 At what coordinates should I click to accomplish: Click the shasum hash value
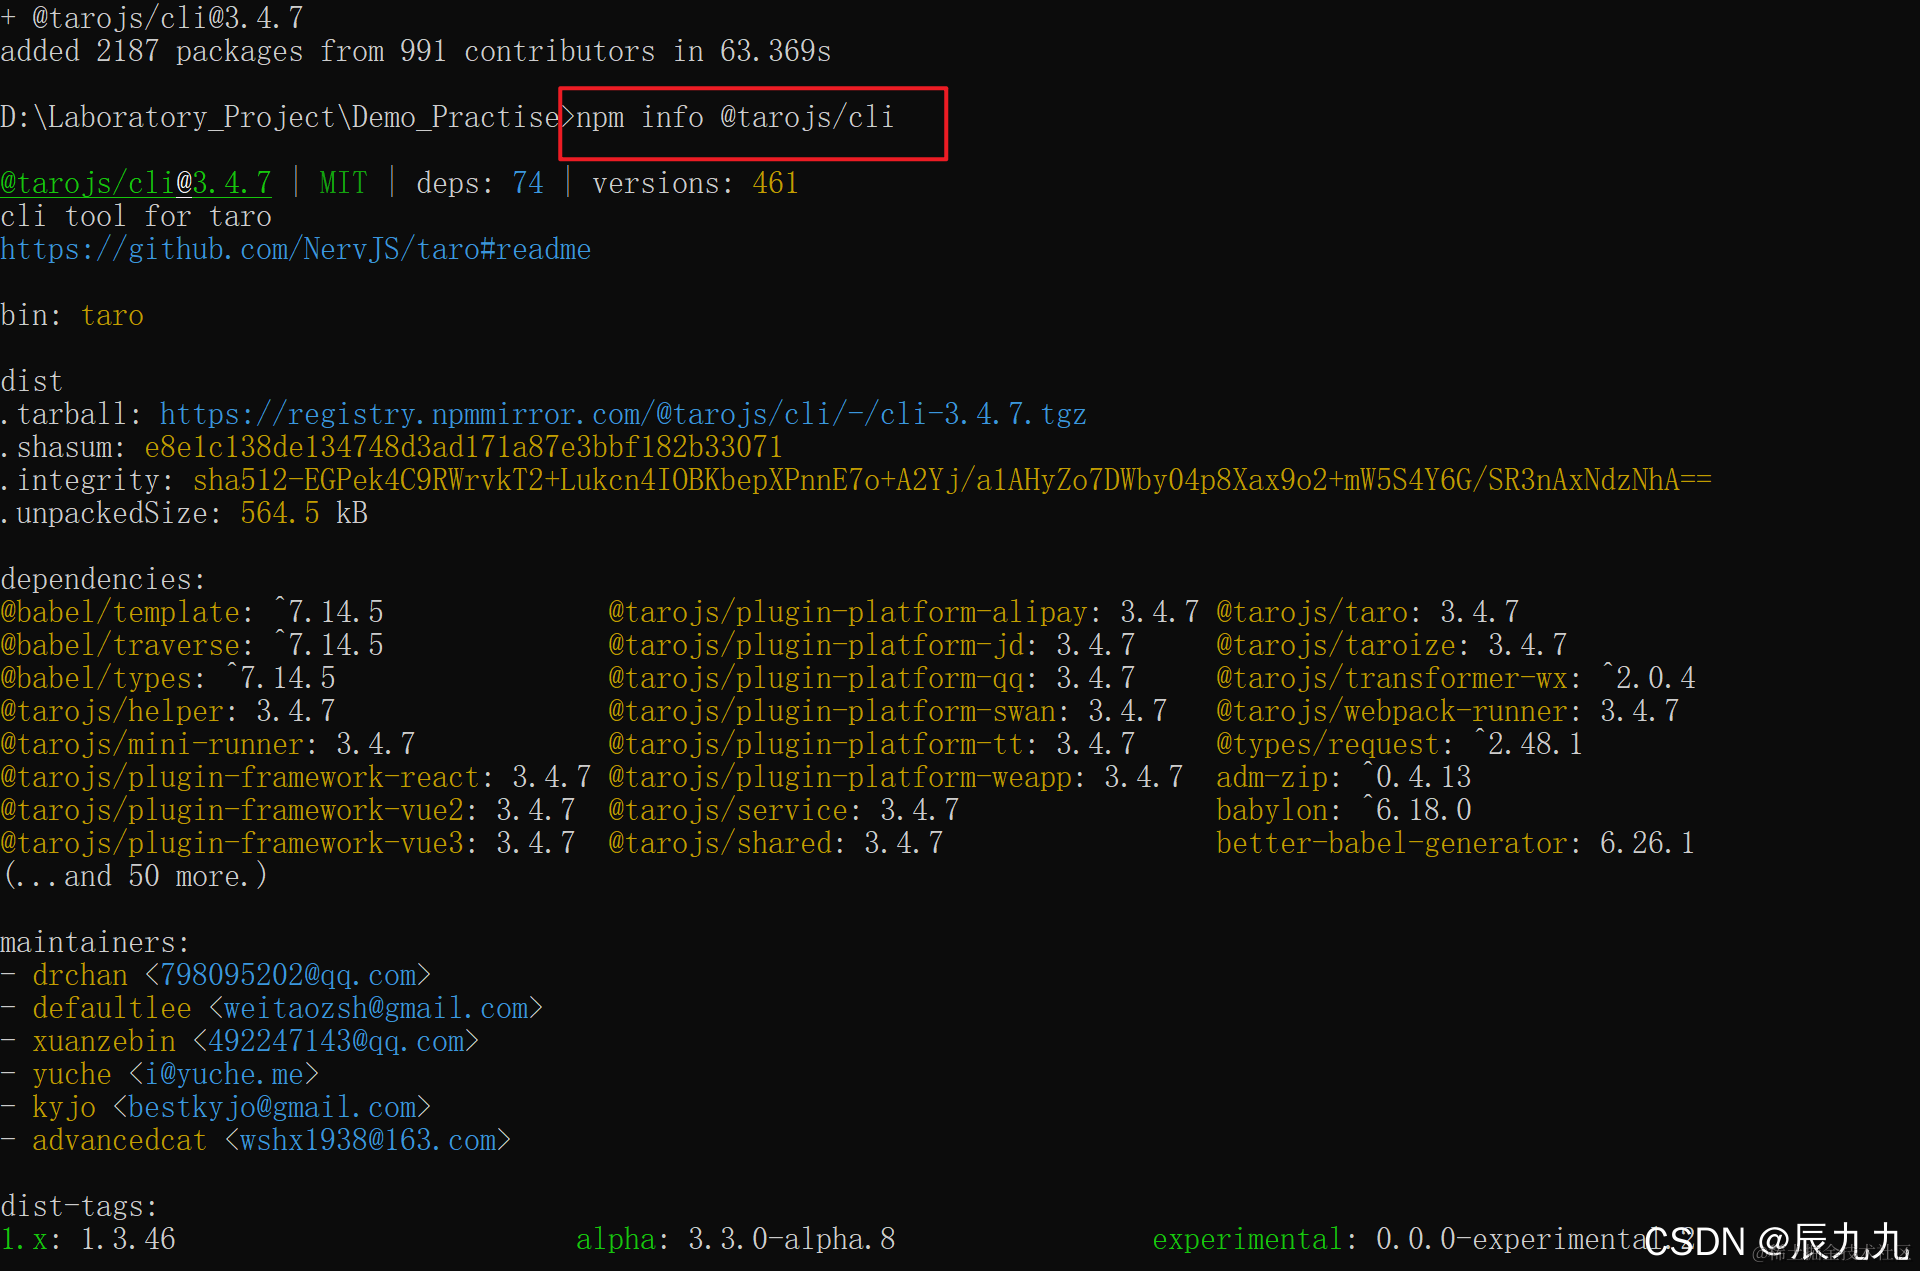pyautogui.click(x=463, y=447)
